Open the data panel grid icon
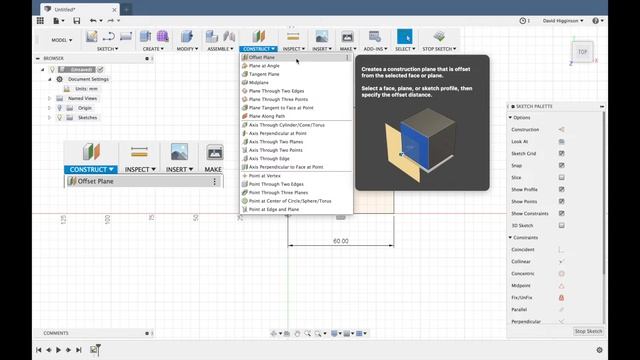 [40, 20]
